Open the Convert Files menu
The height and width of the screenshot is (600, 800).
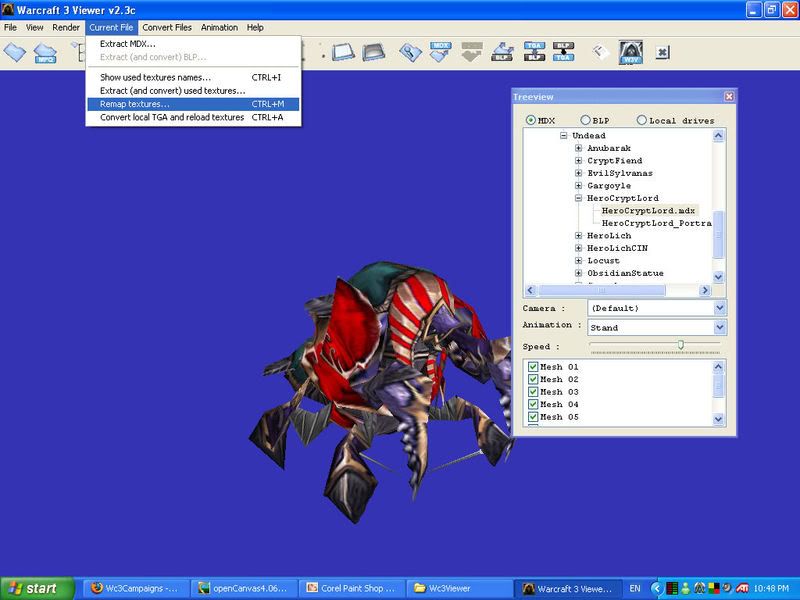[x=167, y=28]
